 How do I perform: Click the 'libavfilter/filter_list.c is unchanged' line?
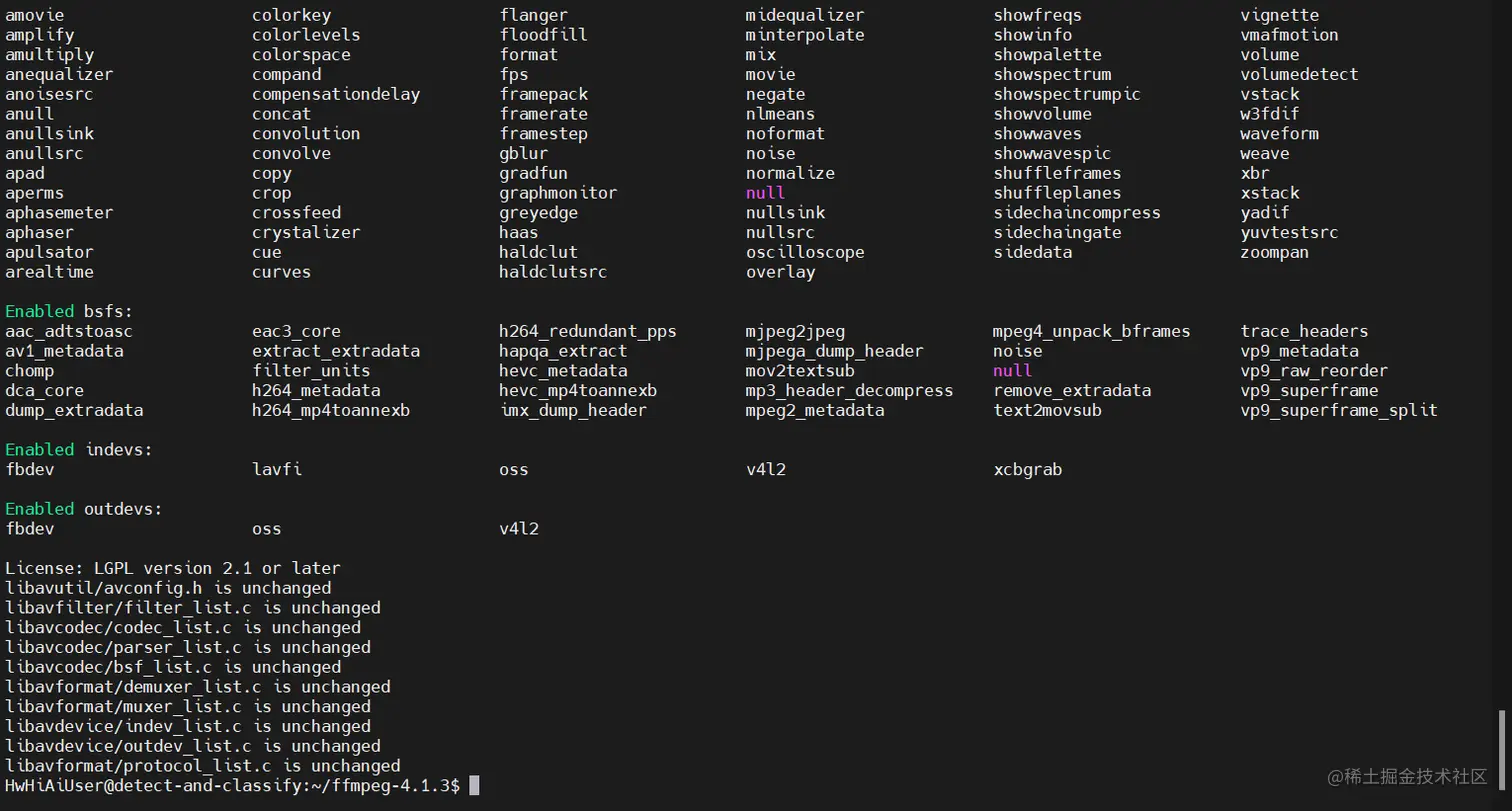[x=193, y=608]
